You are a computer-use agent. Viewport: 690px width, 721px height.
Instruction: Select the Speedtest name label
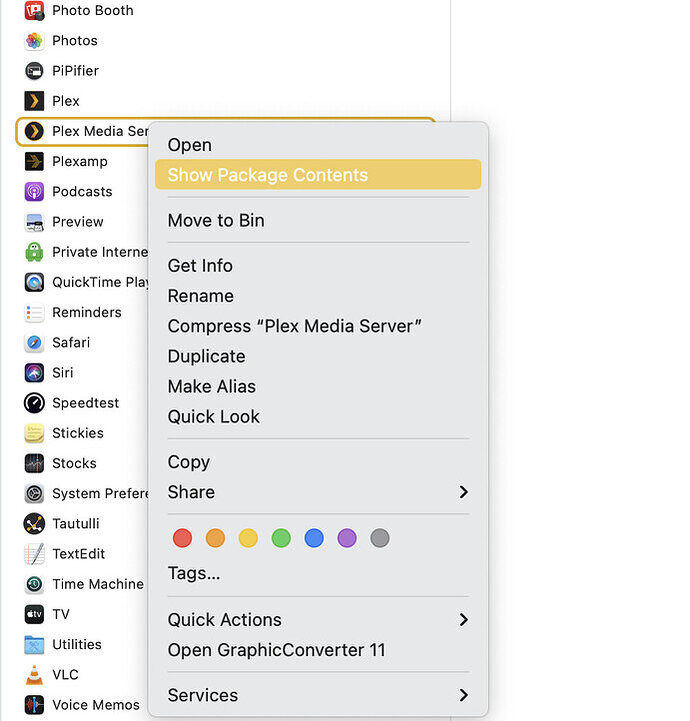(x=86, y=403)
